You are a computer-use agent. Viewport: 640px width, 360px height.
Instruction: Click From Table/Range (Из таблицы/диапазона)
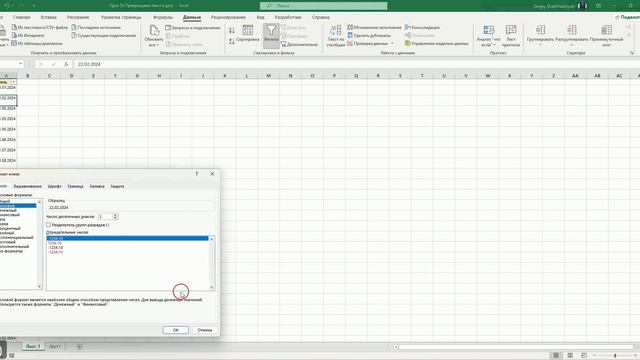(37, 43)
